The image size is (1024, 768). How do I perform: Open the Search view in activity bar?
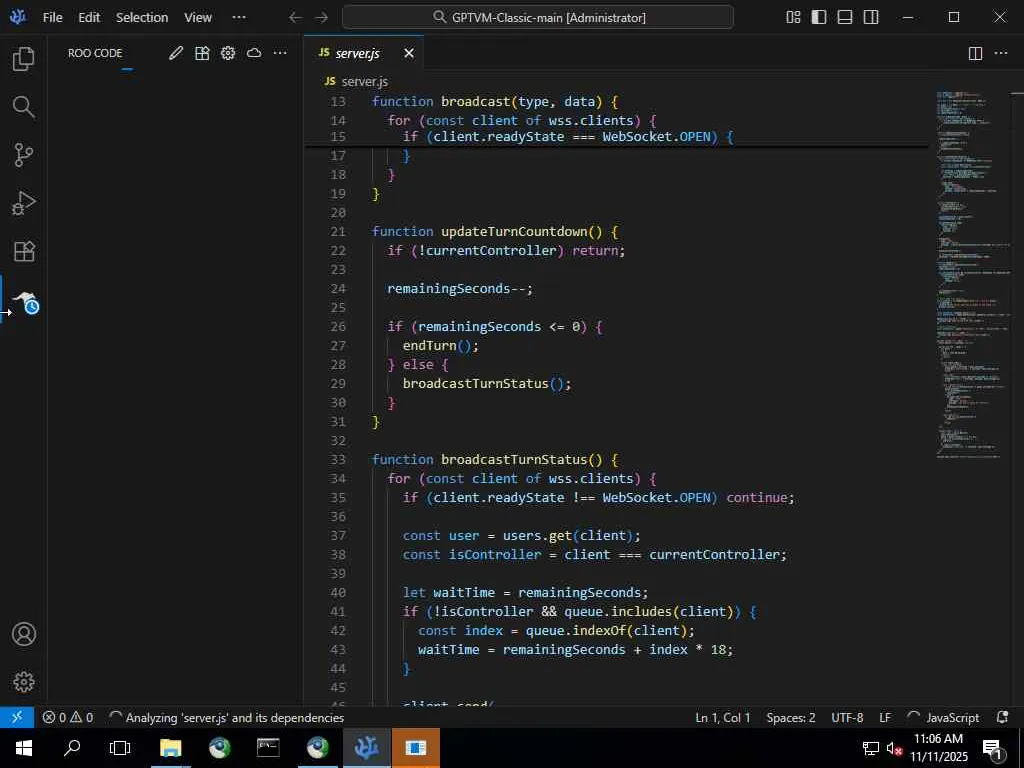pyautogui.click(x=24, y=106)
